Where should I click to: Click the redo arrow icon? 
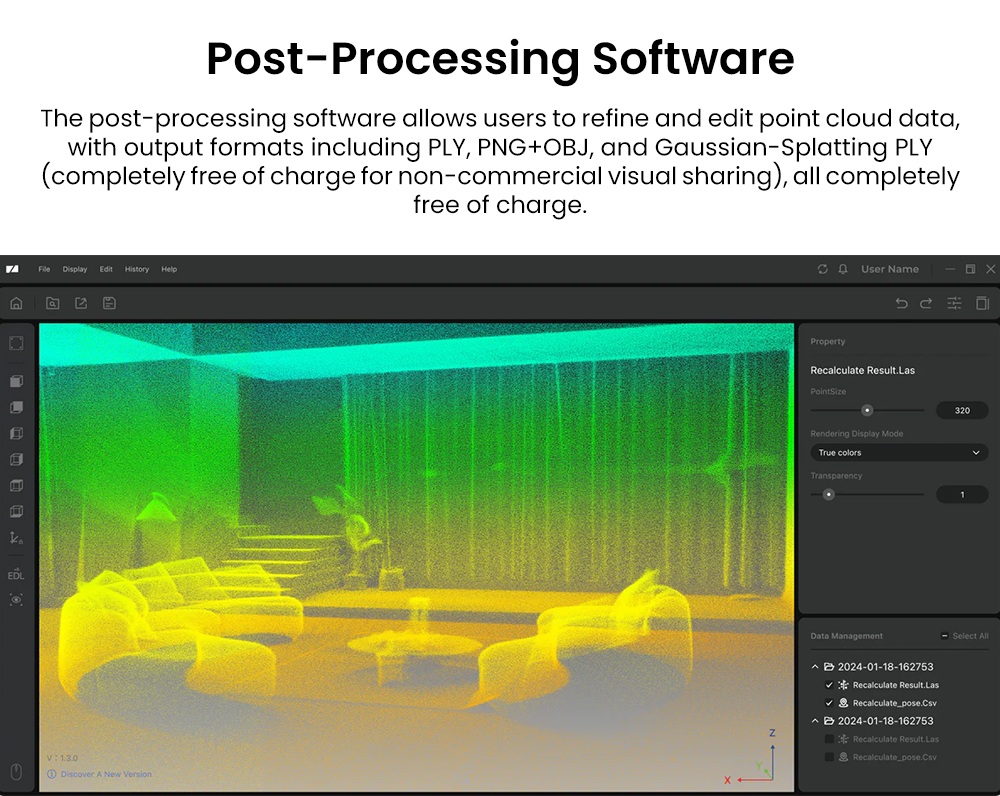[926, 303]
